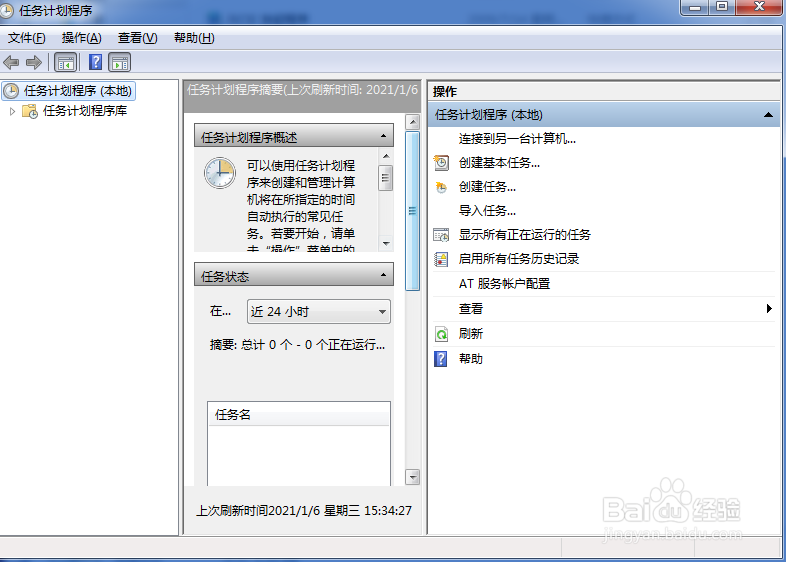Click the Forward arrow toolbar icon
786x562 pixels.
point(34,63)
